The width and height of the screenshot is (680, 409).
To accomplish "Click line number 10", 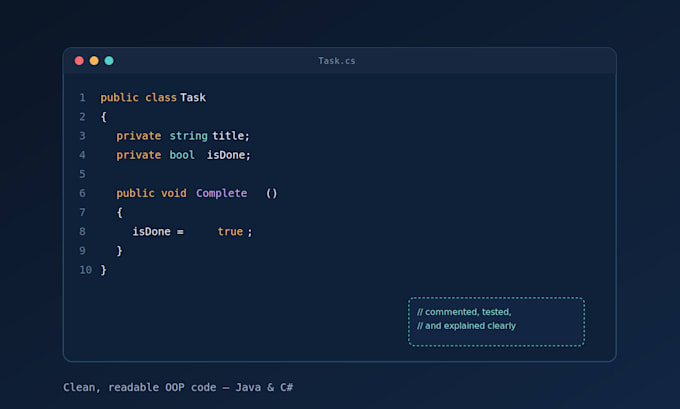I will [85, 270].
